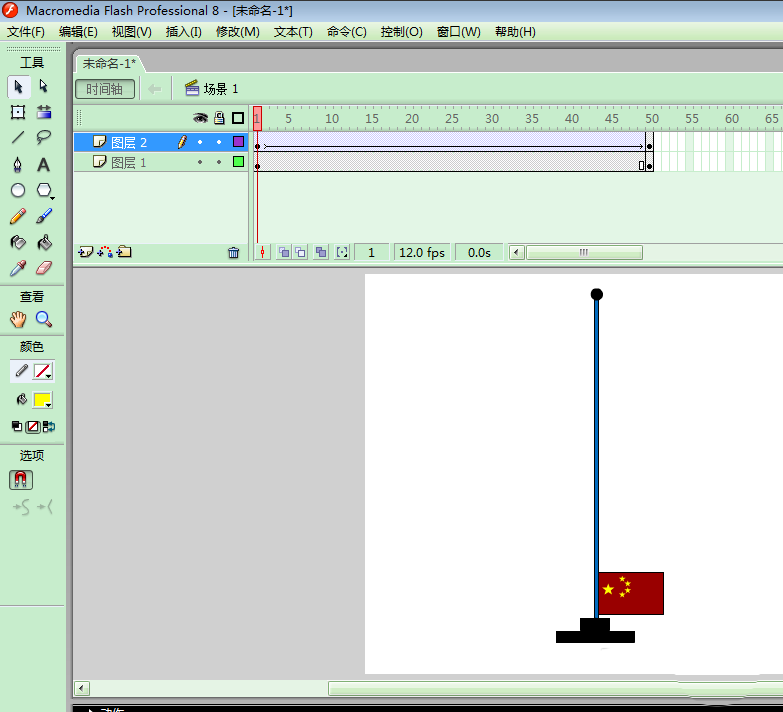Screen dimensions: 783x712
Task: Click the Center Frame button
Action: click(x=263, y=253)
